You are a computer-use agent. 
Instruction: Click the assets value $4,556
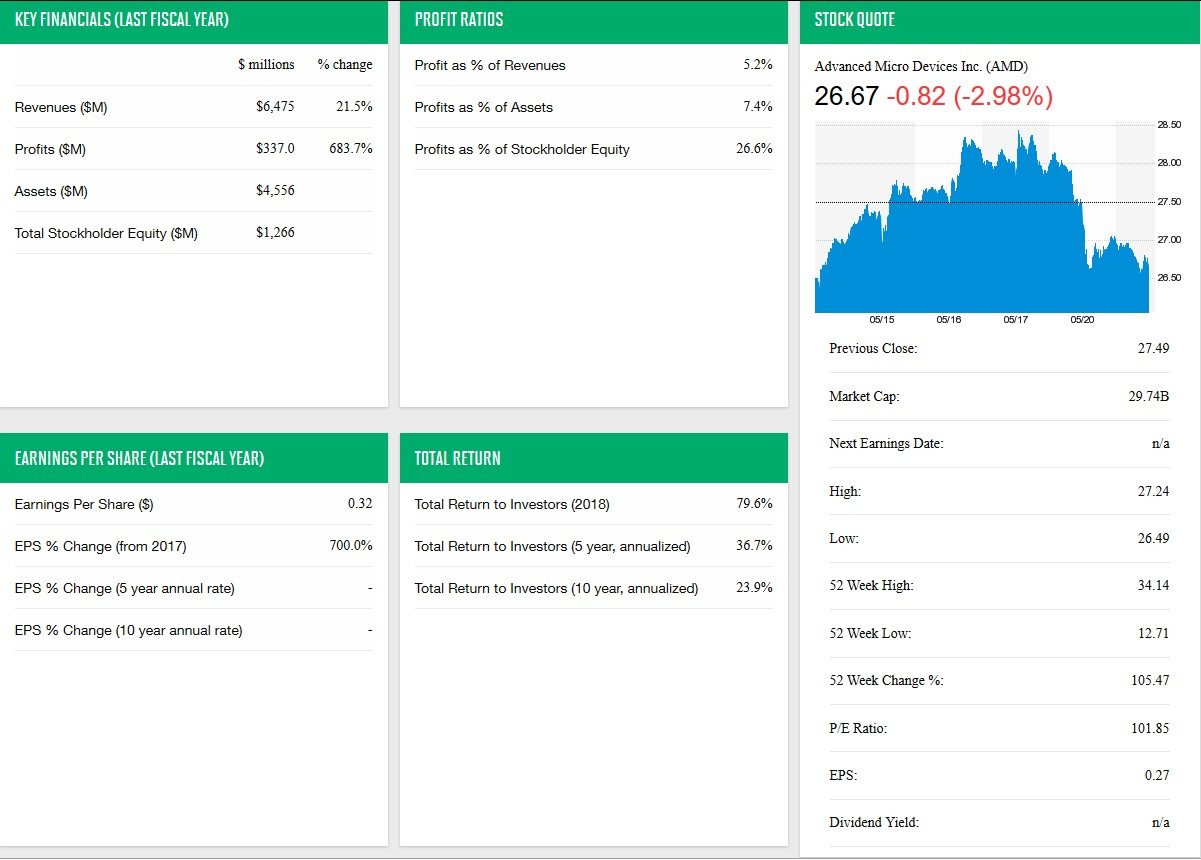(276, 191)
